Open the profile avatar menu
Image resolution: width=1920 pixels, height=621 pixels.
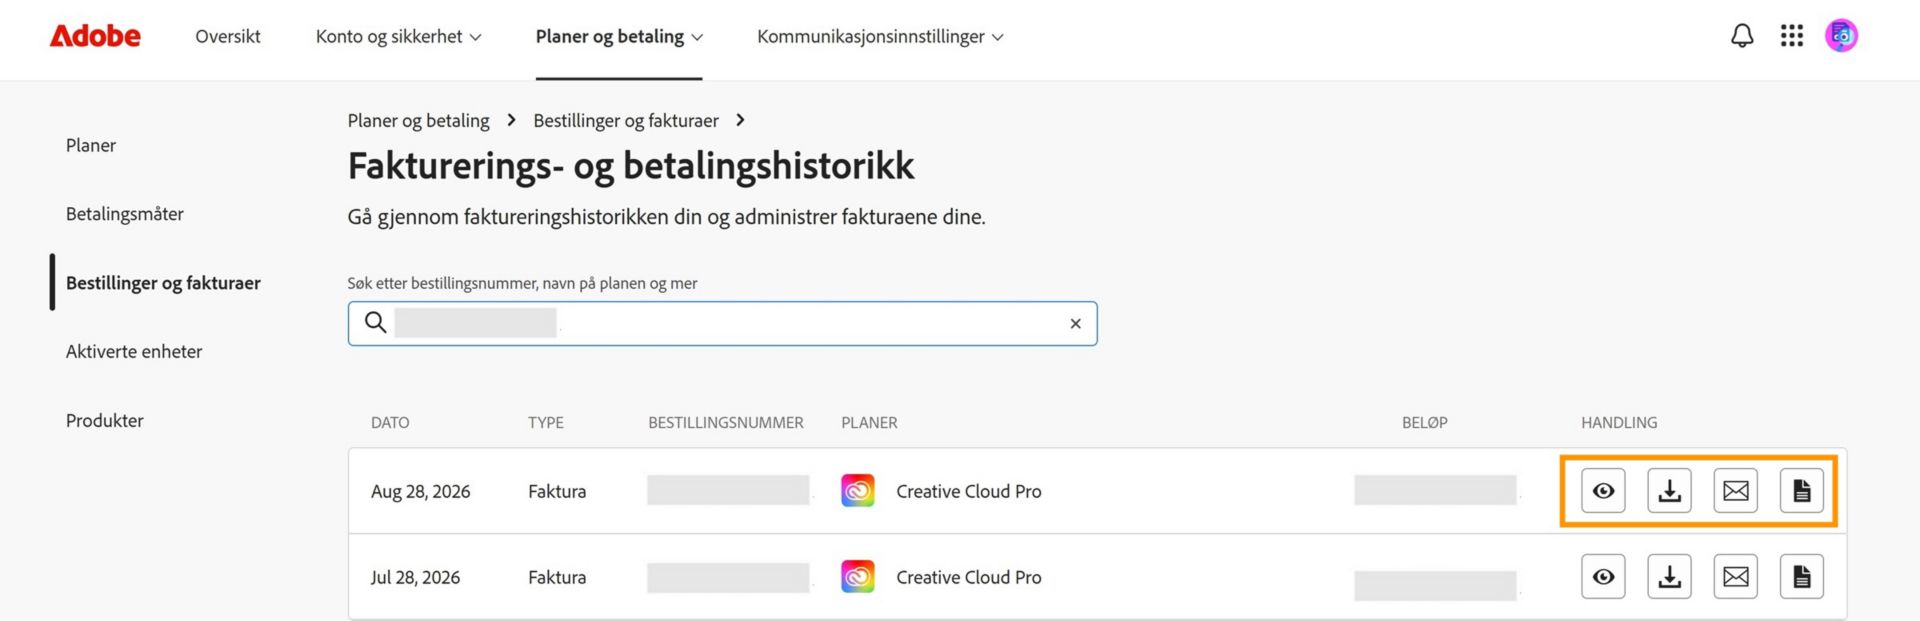point(1841,36)
